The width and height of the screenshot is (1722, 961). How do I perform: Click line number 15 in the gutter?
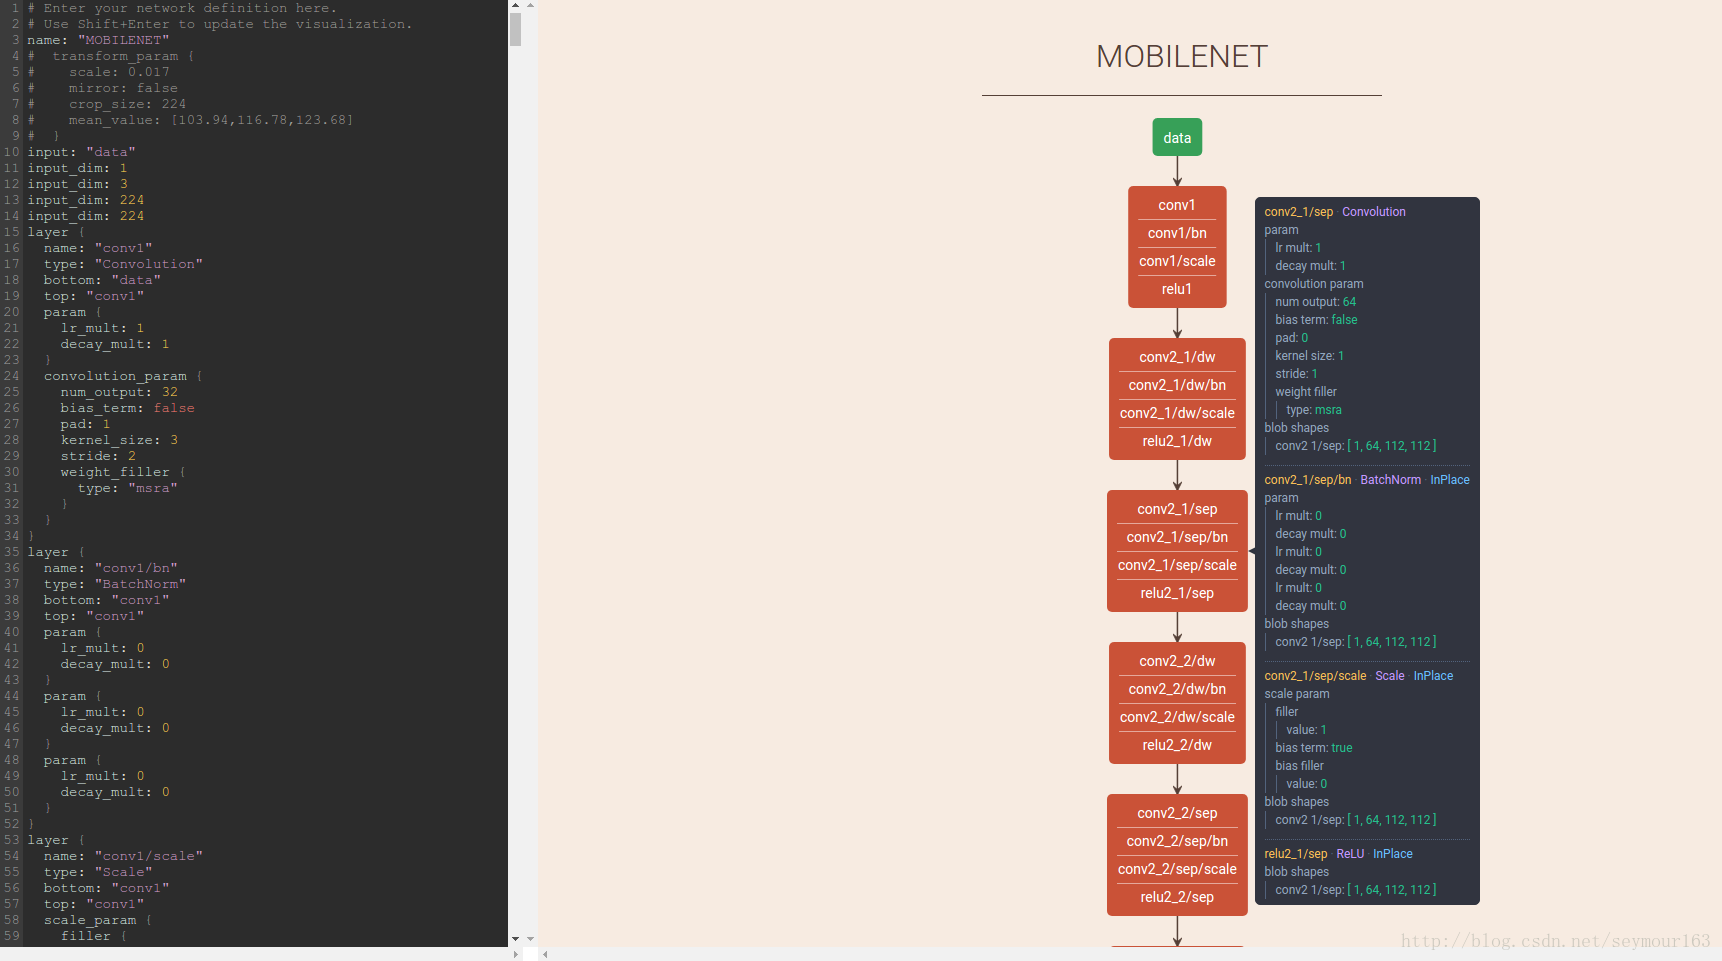(x=11, y=232)
